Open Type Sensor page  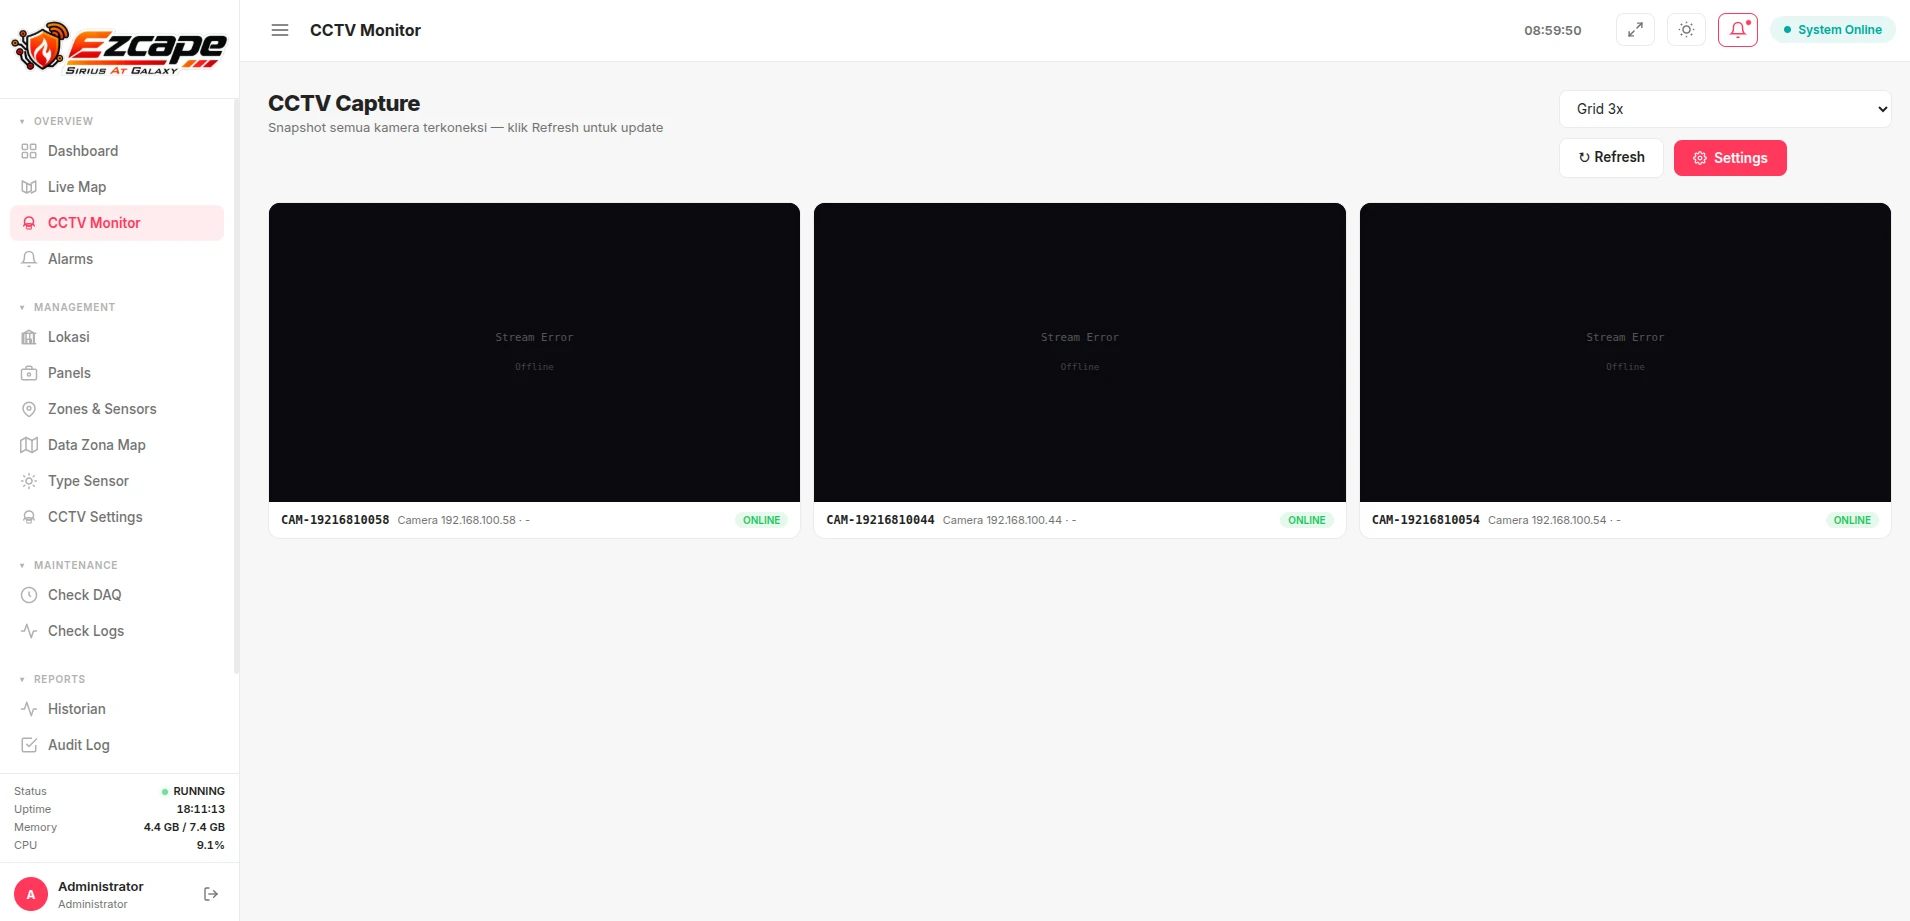point(117,481)
